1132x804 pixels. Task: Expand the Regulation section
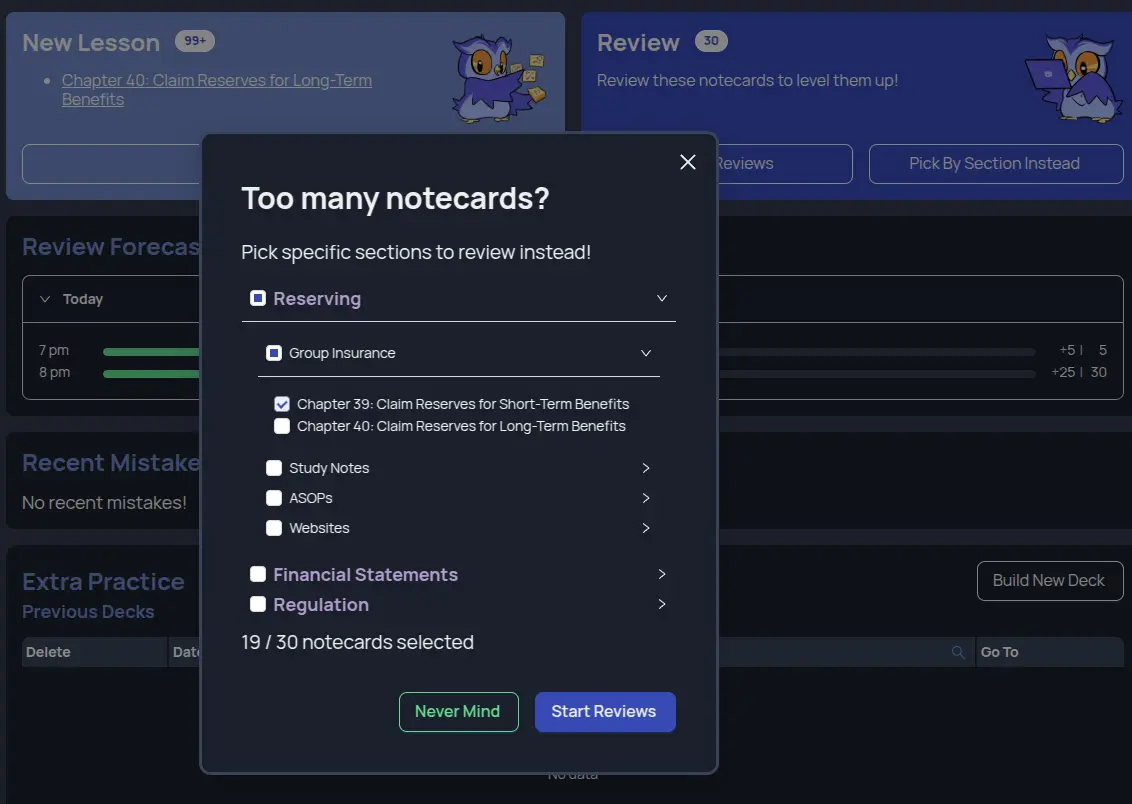661,604
